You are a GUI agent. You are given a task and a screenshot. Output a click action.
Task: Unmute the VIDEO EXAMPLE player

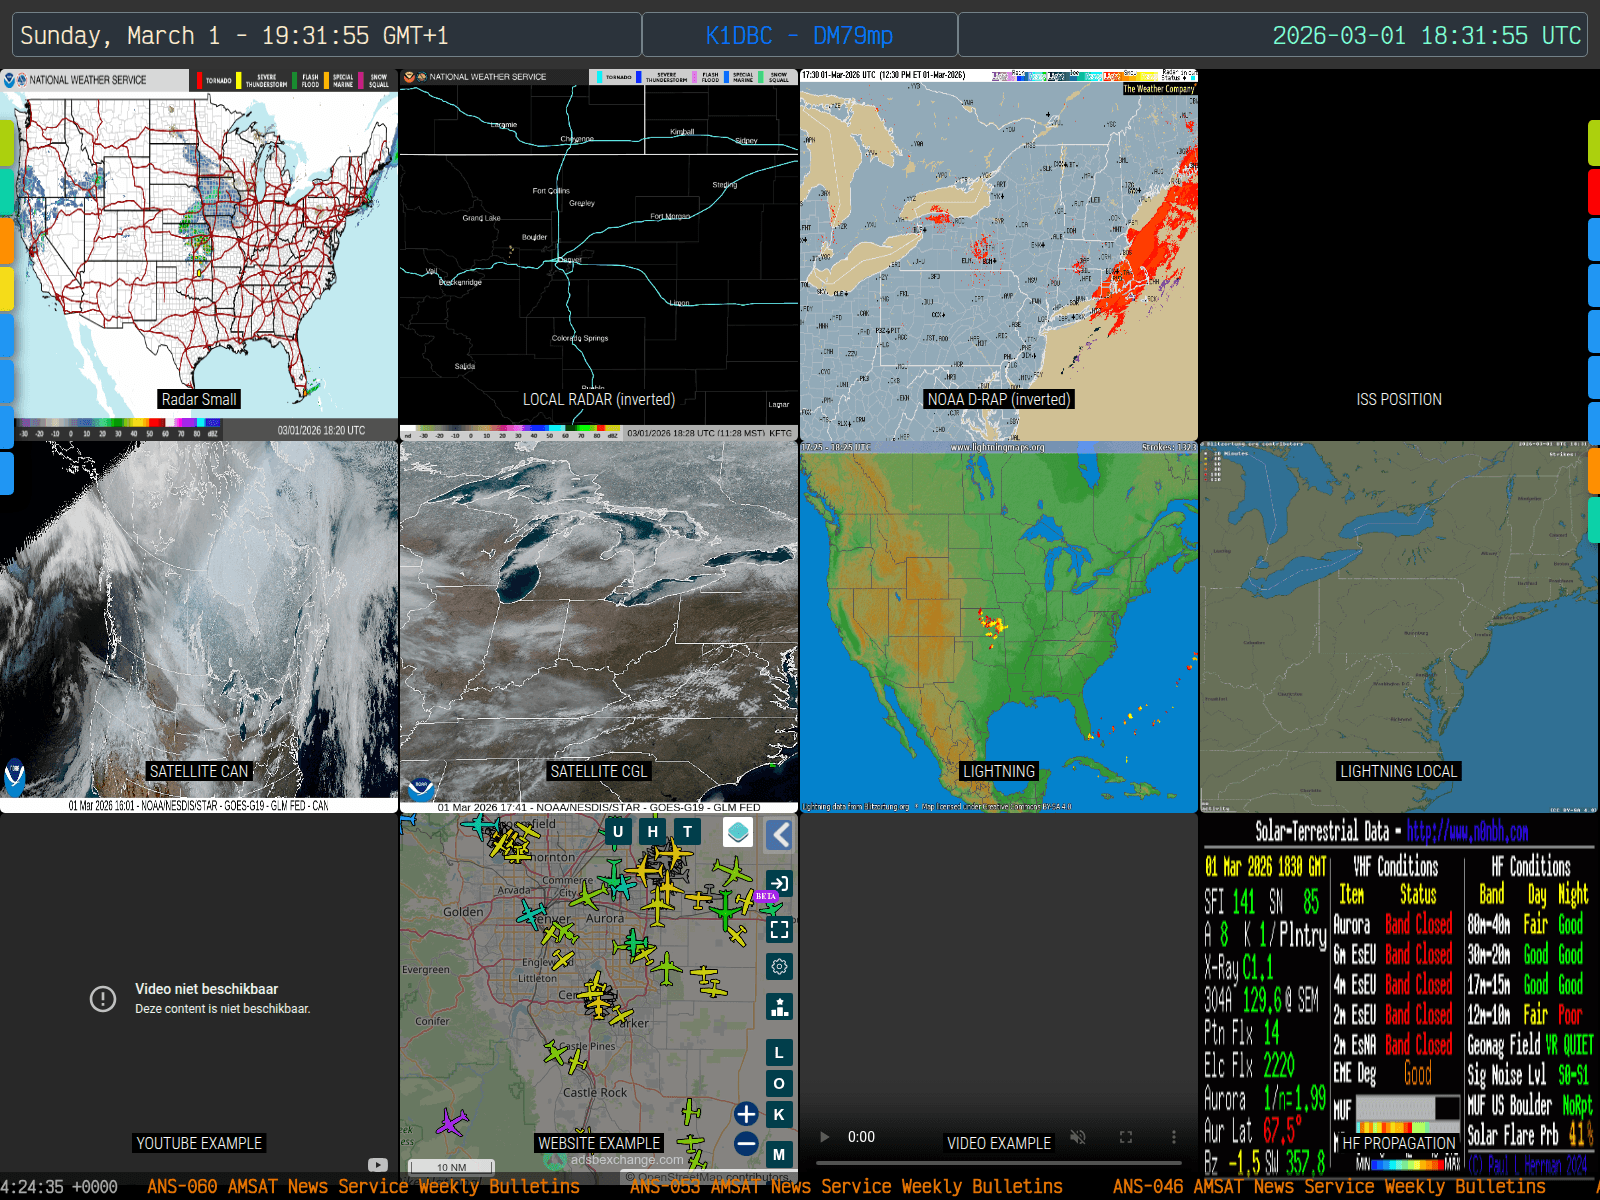(x=1077, y=1137)
